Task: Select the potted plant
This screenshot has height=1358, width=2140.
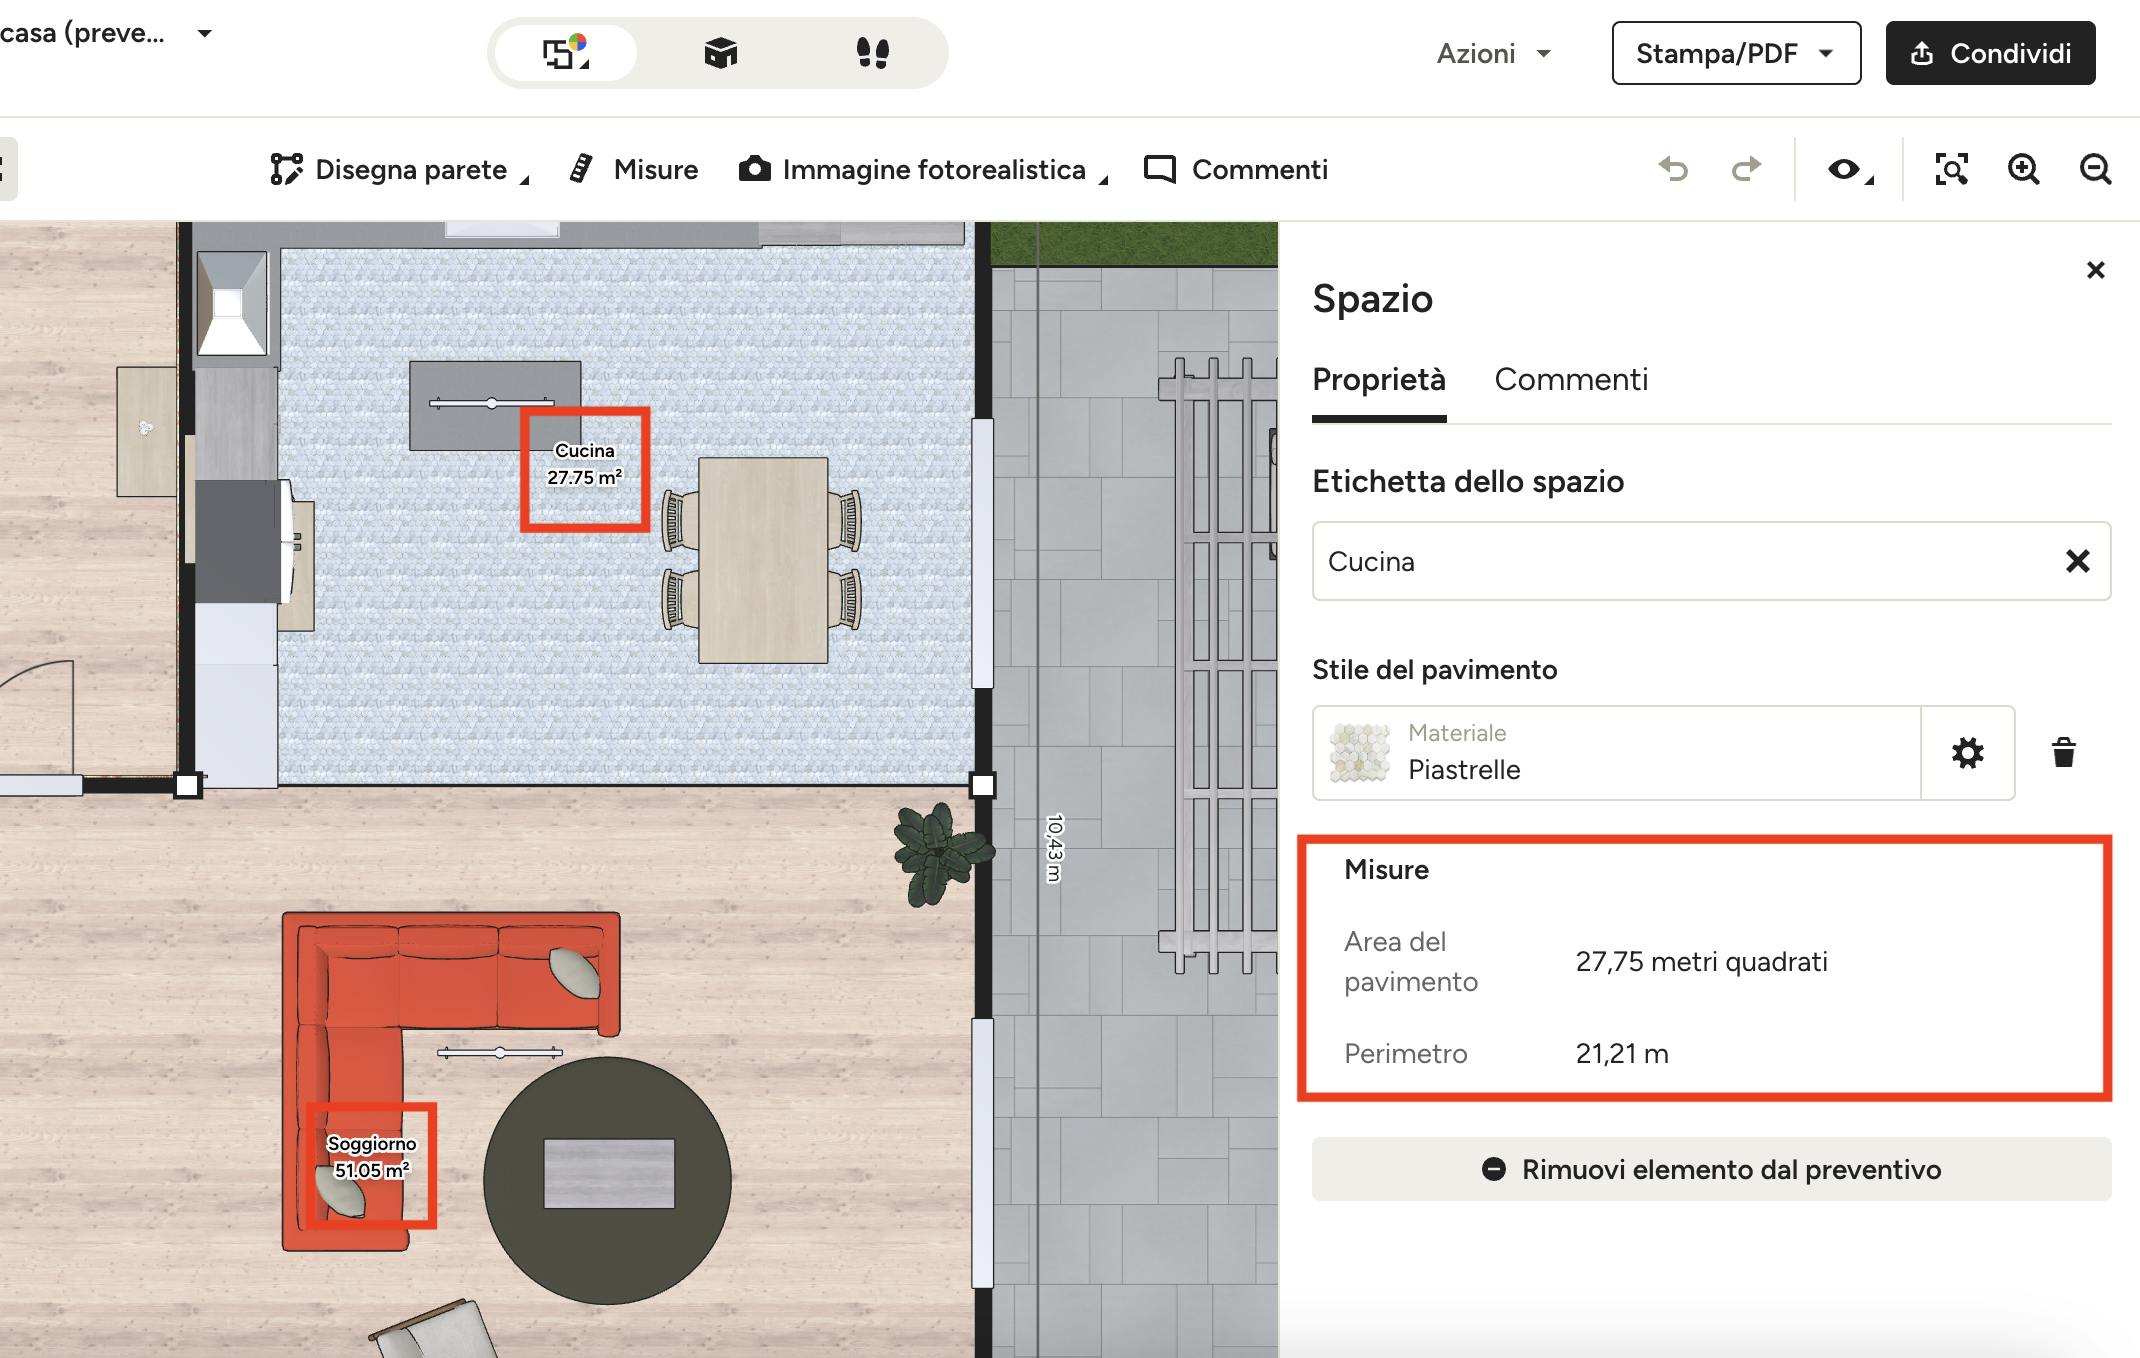Action: [941, 853]
